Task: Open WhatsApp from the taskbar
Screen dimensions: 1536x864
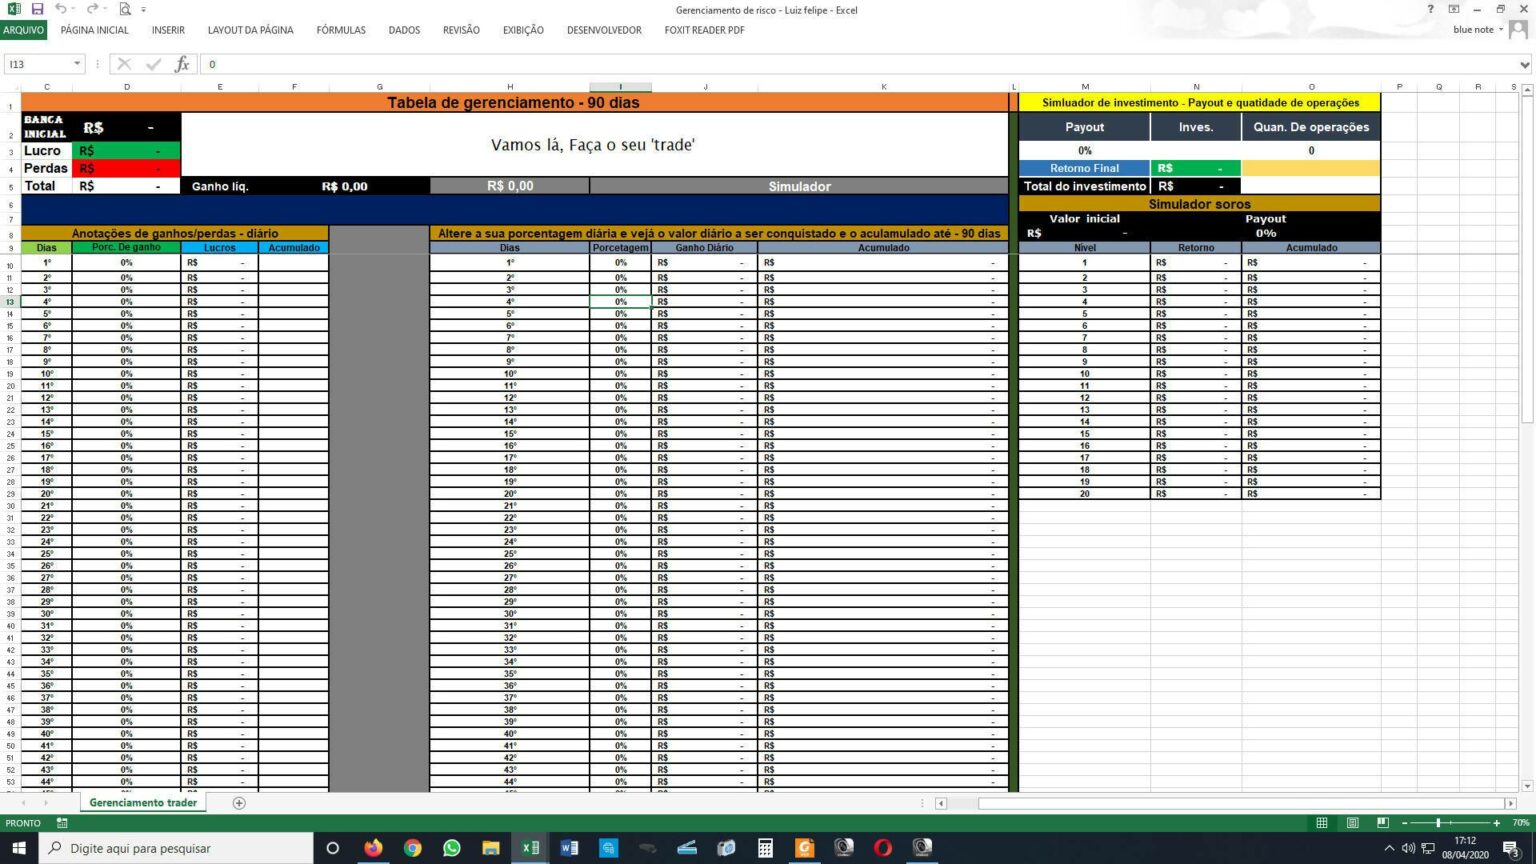Action: tap(452, 848)
